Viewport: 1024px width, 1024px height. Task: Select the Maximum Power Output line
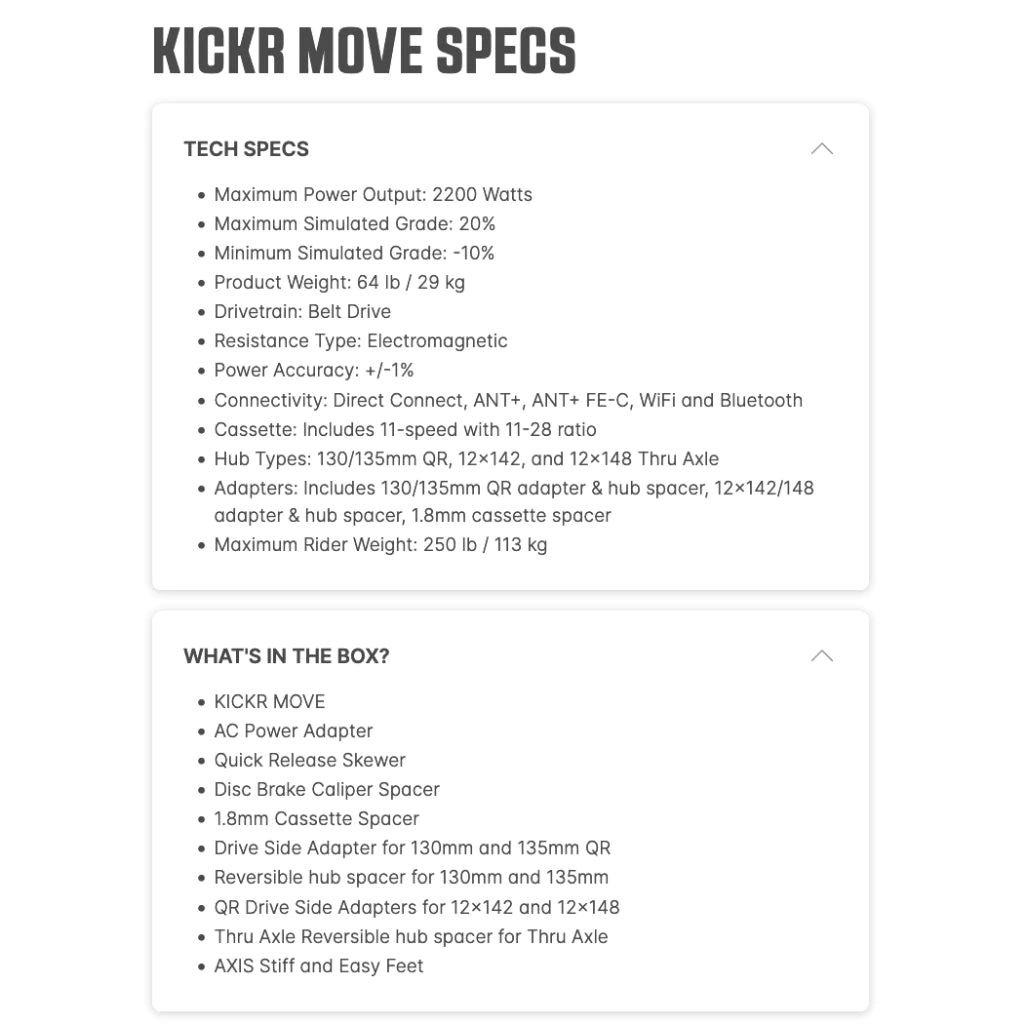pyautogui.click(x=373, y=194)
